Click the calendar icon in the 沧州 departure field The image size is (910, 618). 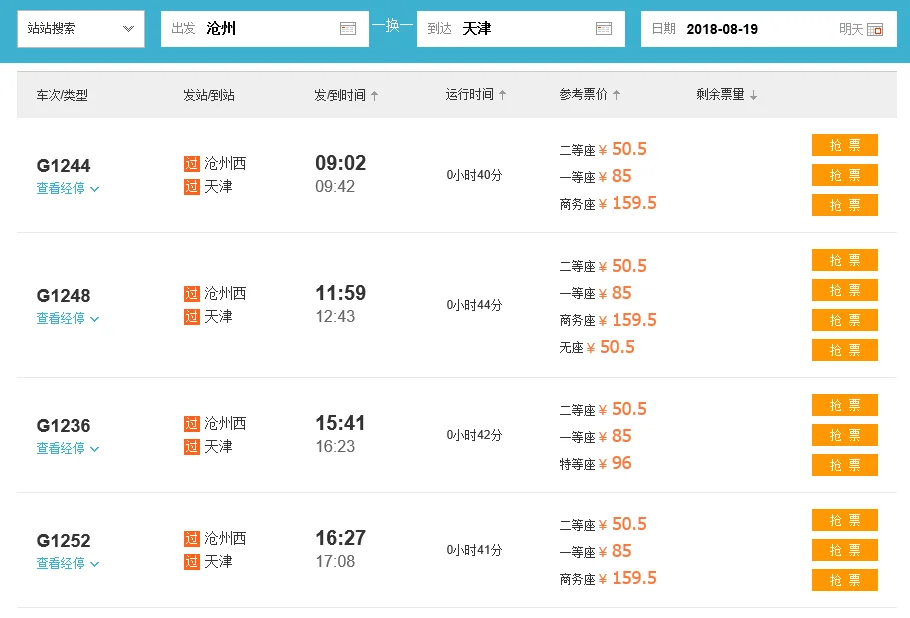(x=348, y=29)
